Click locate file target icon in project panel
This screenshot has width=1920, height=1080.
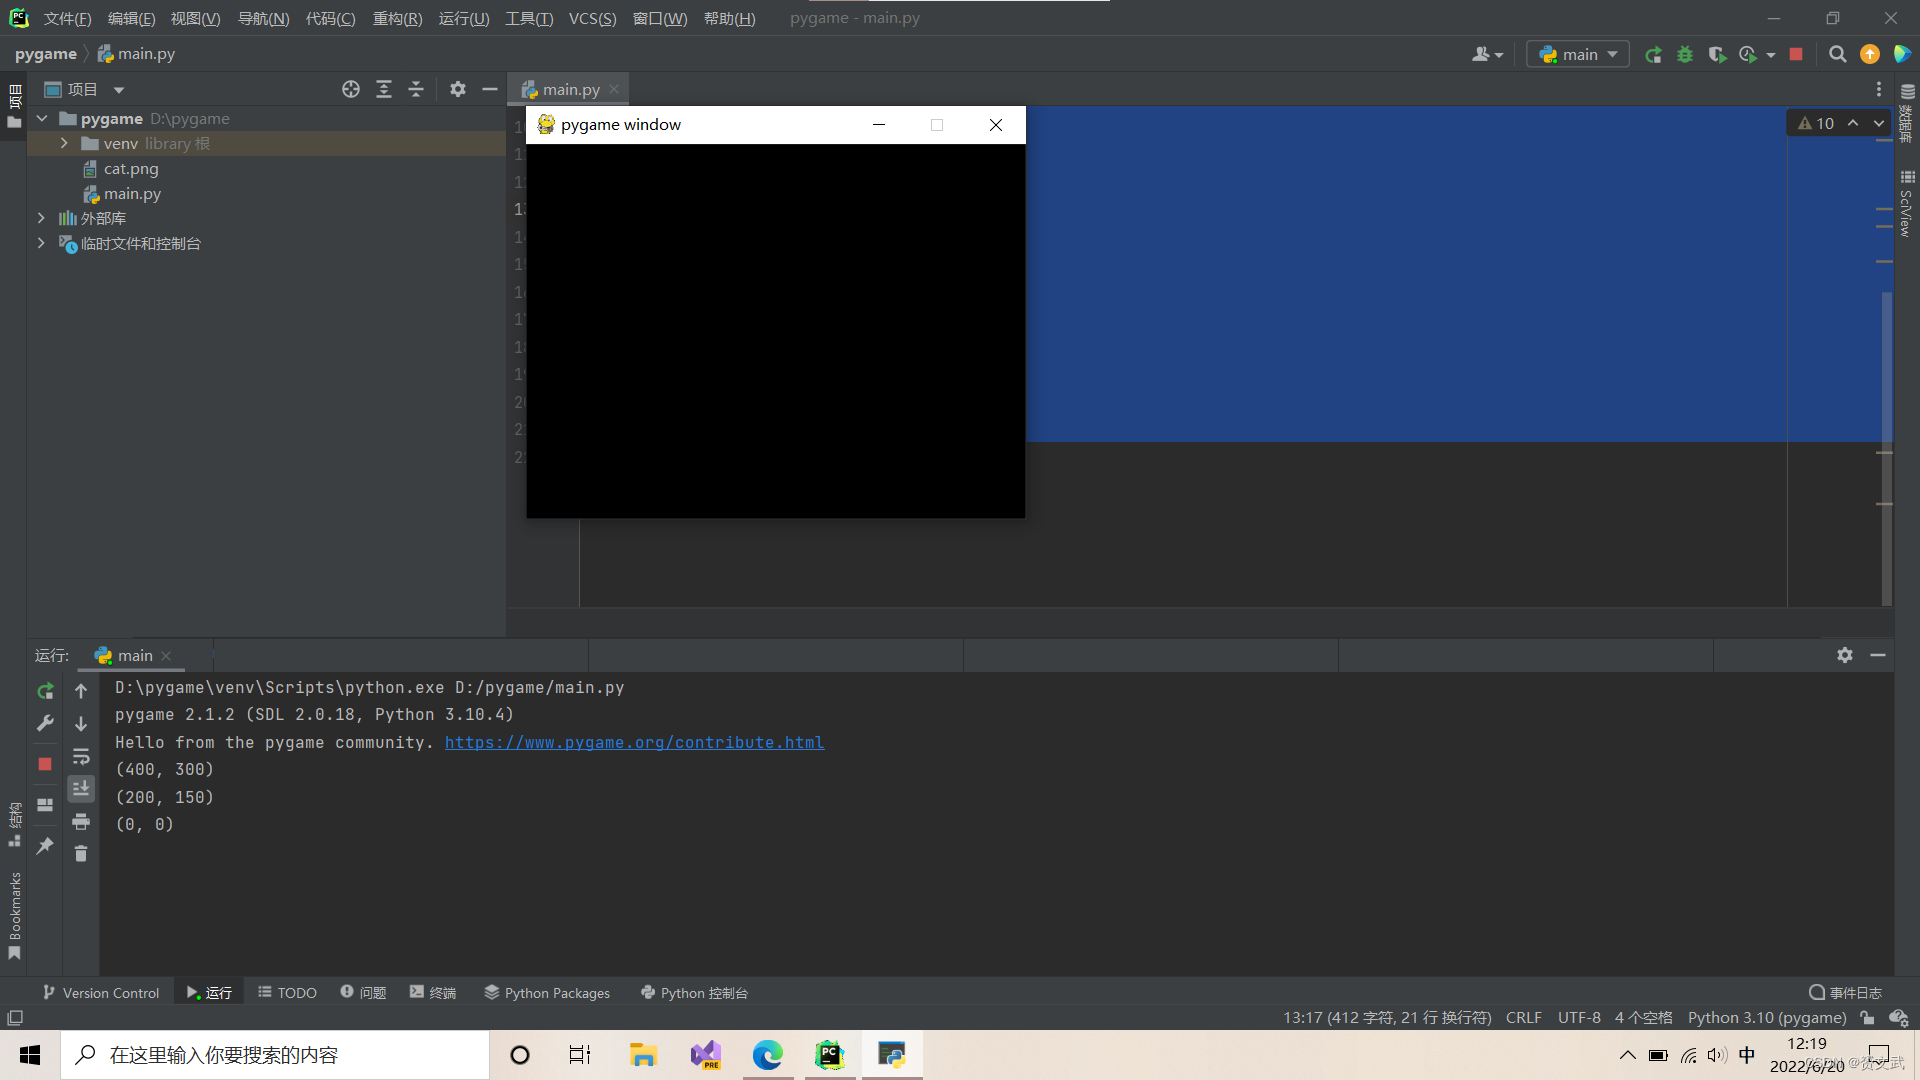(x=350, y=89)
